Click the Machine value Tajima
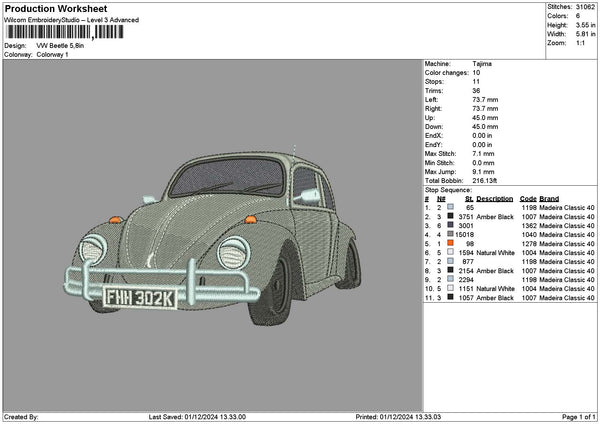The width and height of the screenshot is (600, 424). point(481,63)
